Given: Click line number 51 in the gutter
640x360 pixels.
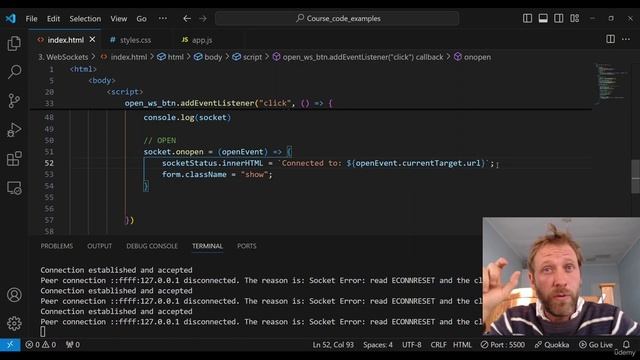Looking at the screenshot, I should pos(49,152).
